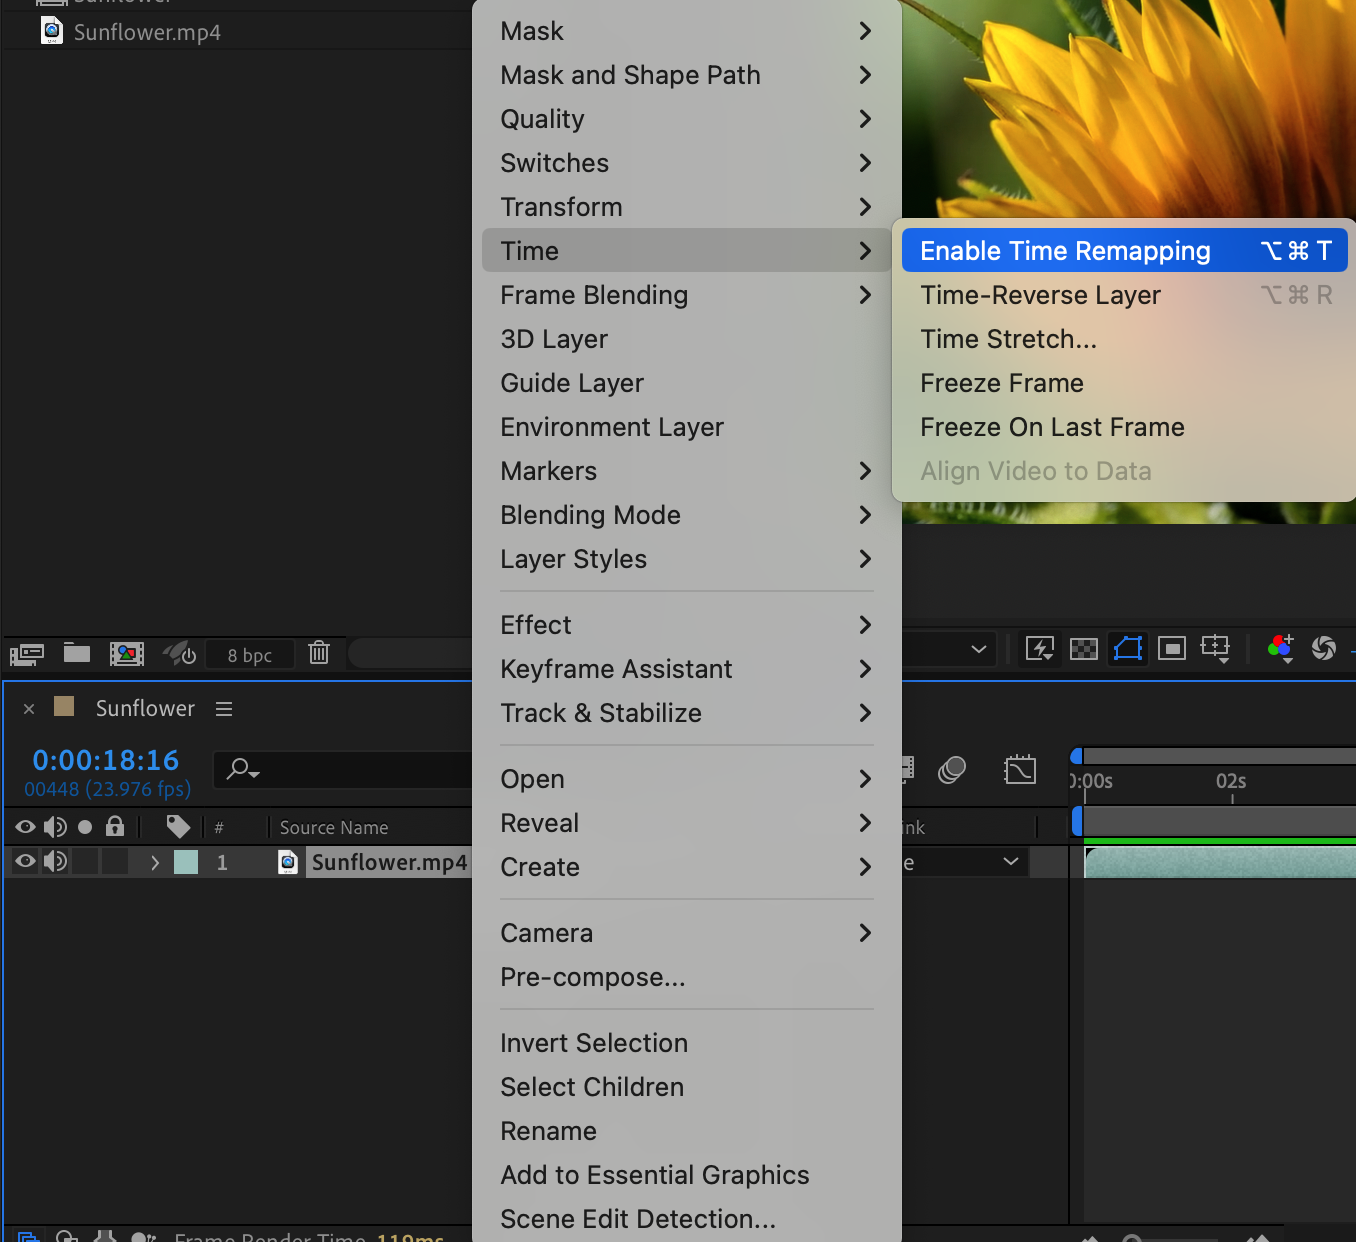Screen dimensions: 1356x1242
Task: Click the Motion Blur enable icon
Action: coord(952,770)
